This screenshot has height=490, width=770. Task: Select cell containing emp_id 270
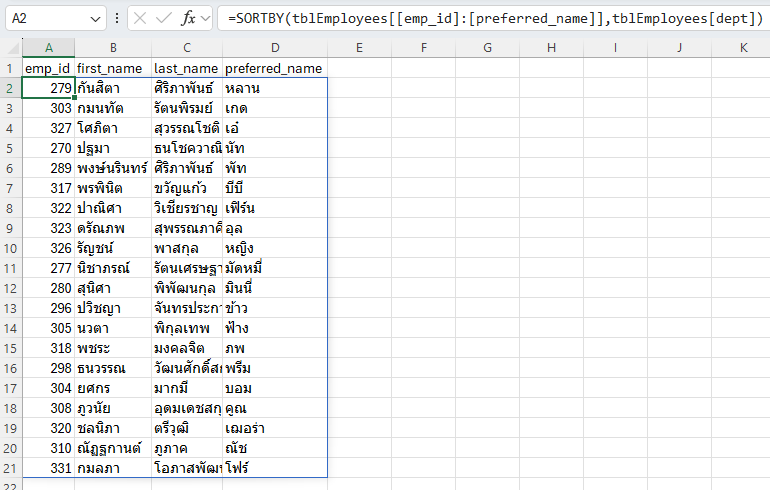pyautogui.click(x=49, y=148)
